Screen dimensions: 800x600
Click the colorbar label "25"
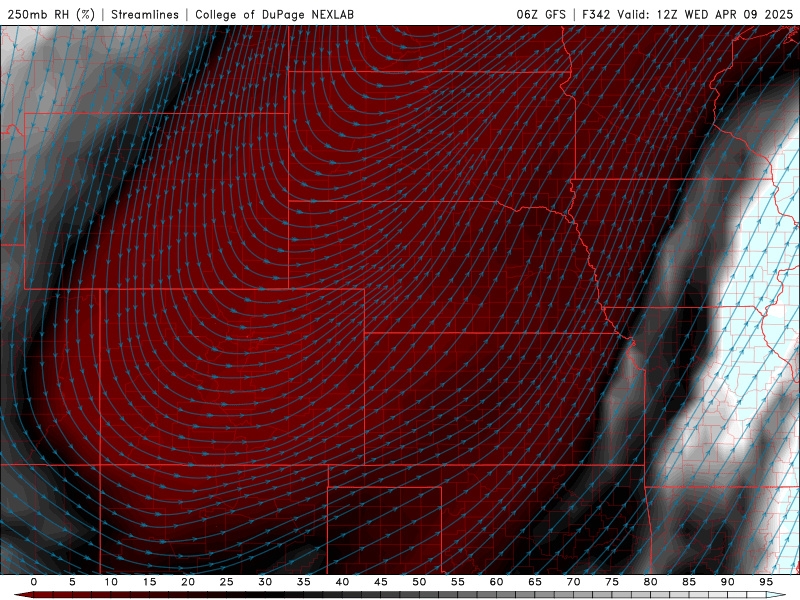[227, 582]
